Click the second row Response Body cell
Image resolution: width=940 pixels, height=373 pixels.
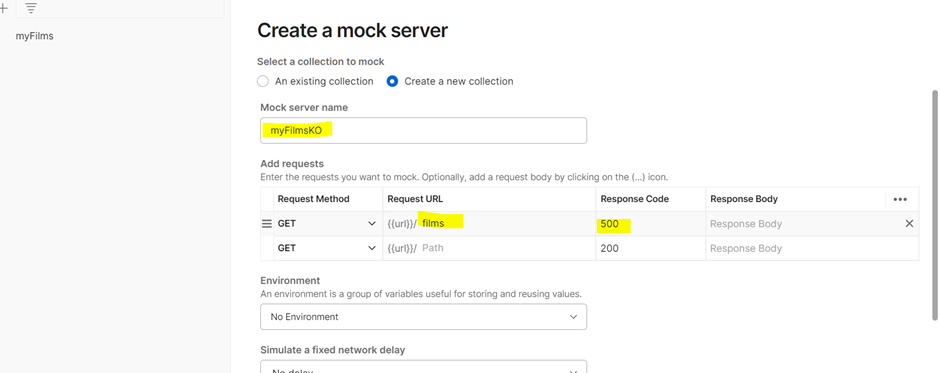812,248
